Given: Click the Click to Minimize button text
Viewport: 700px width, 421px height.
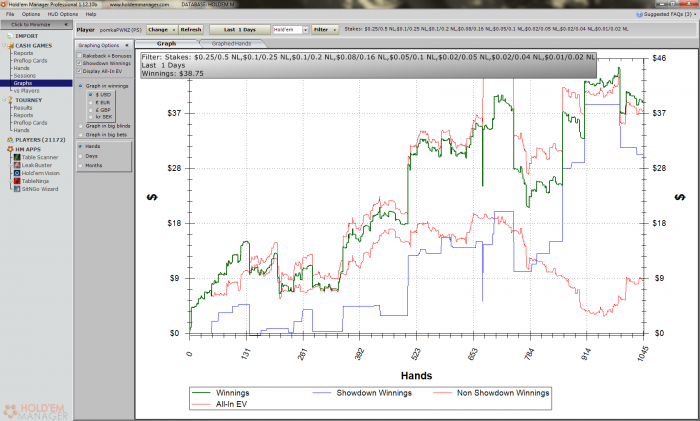Looking at the screenshot, I should coord(31,25).
